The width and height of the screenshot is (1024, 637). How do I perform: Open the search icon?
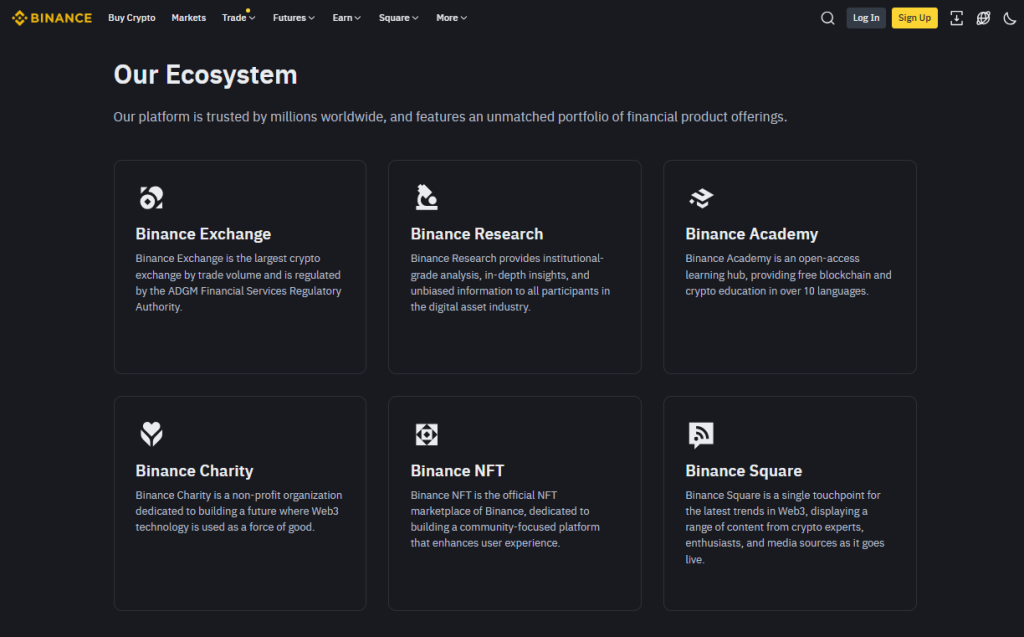click(827, 17)
